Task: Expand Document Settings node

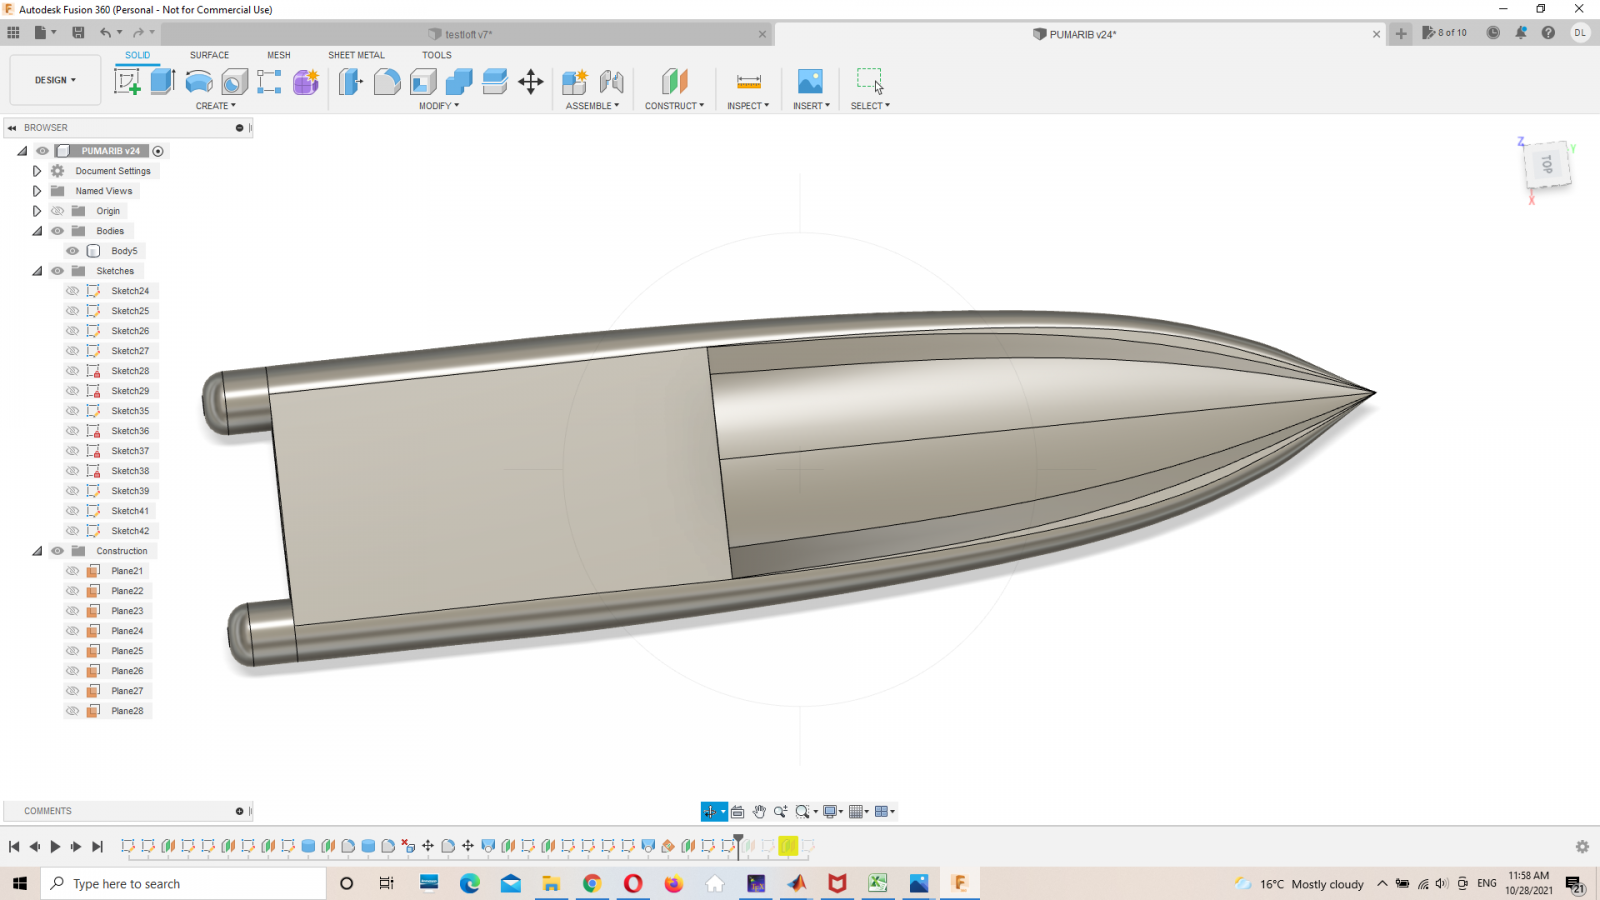Action: 37,171
